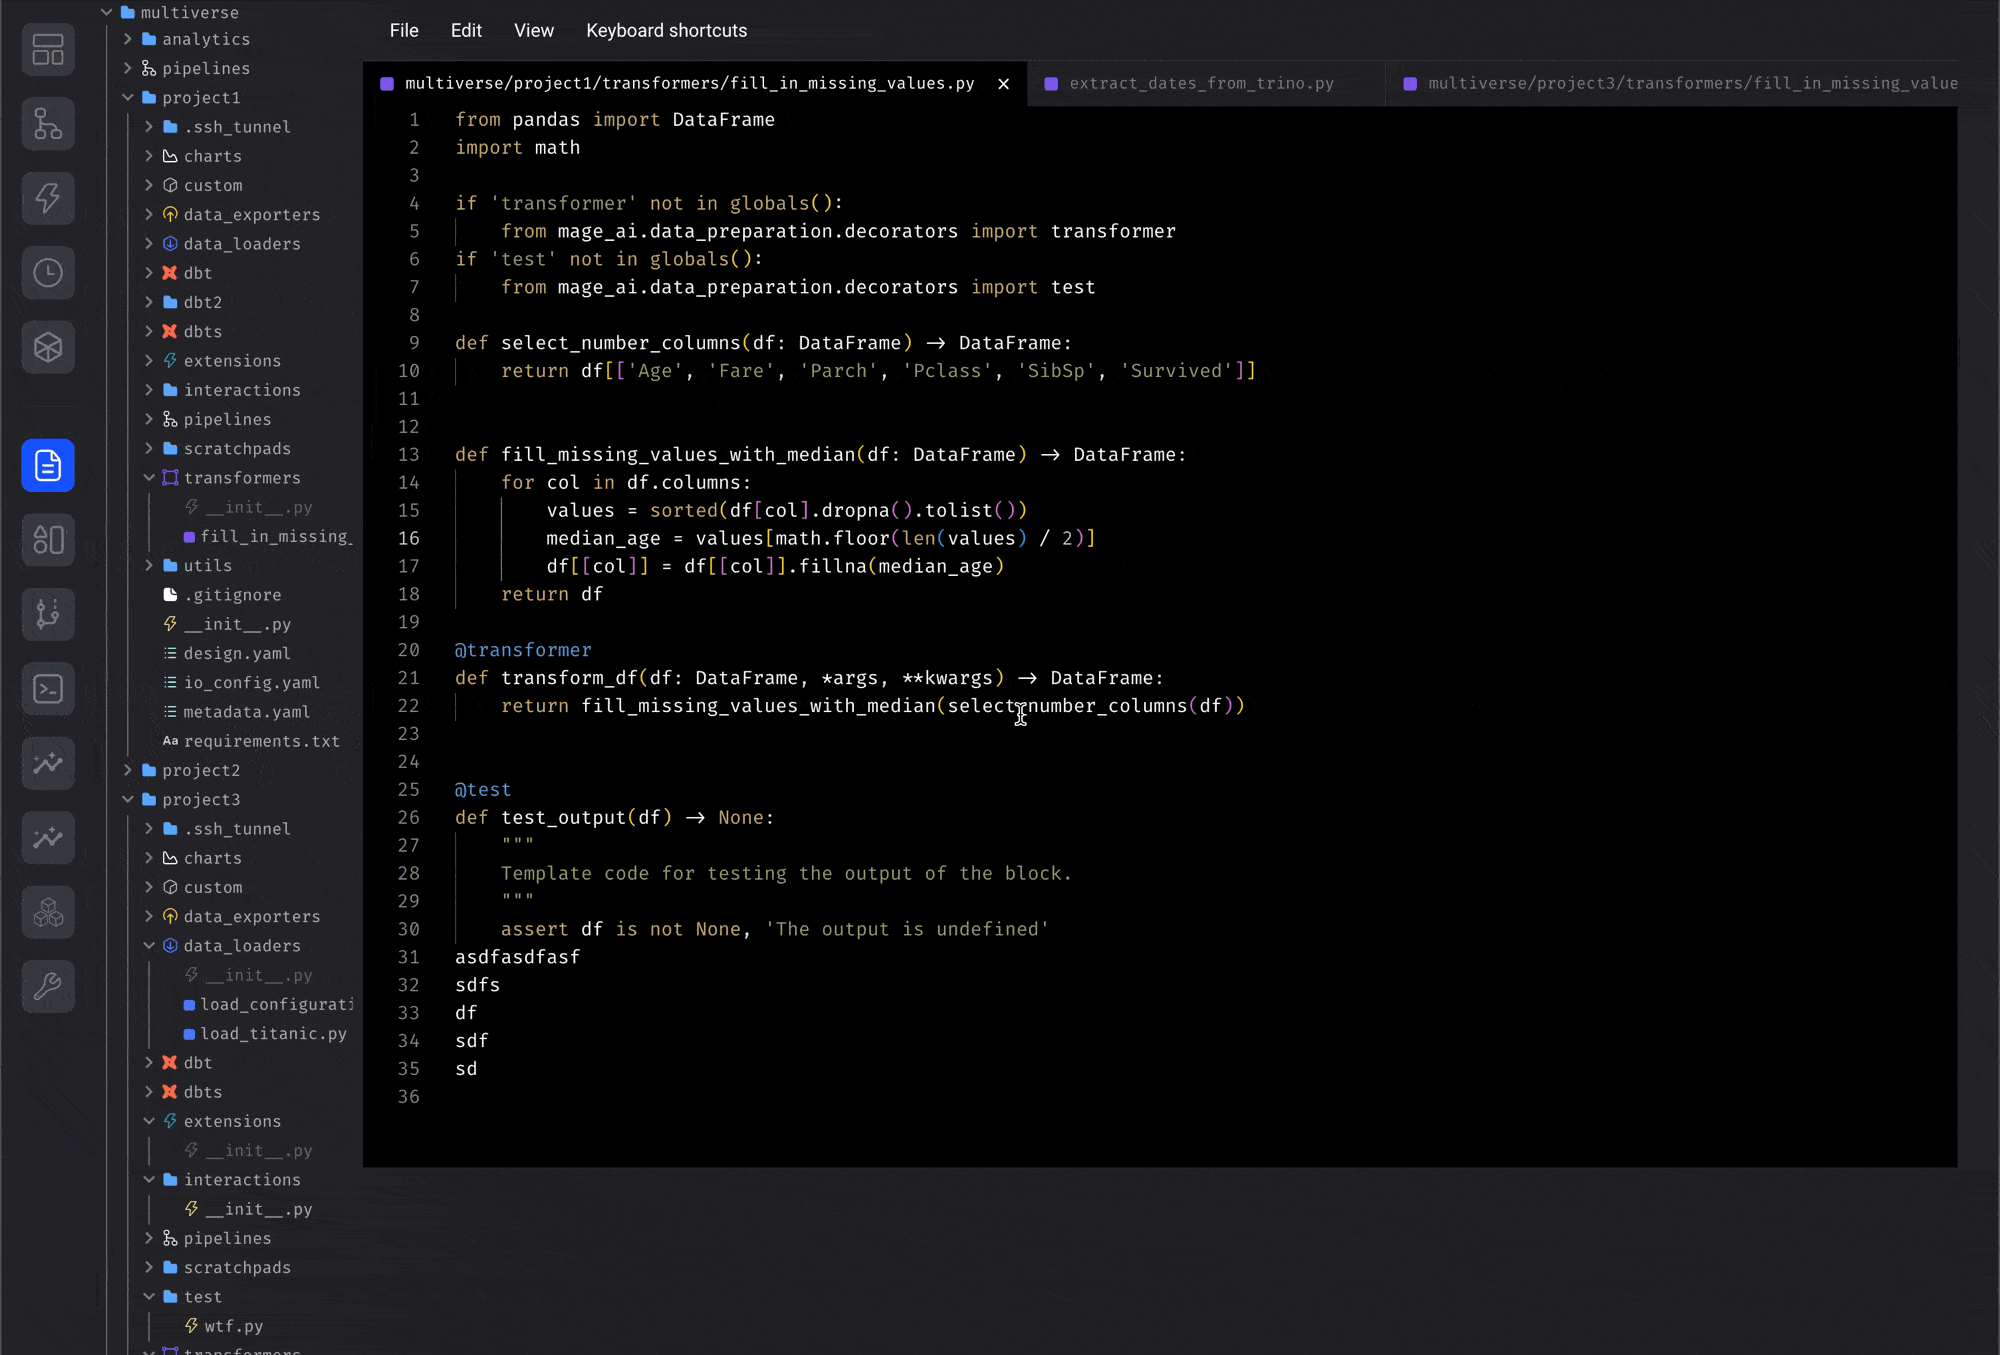Open the blocks cube sidebar icon
This screenshot has width=2000, height=1355.
coord(48,347)
